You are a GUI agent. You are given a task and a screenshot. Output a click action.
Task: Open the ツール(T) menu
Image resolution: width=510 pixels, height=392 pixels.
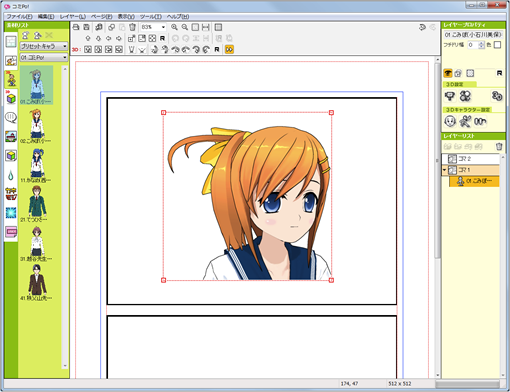(x=151, y=17)
